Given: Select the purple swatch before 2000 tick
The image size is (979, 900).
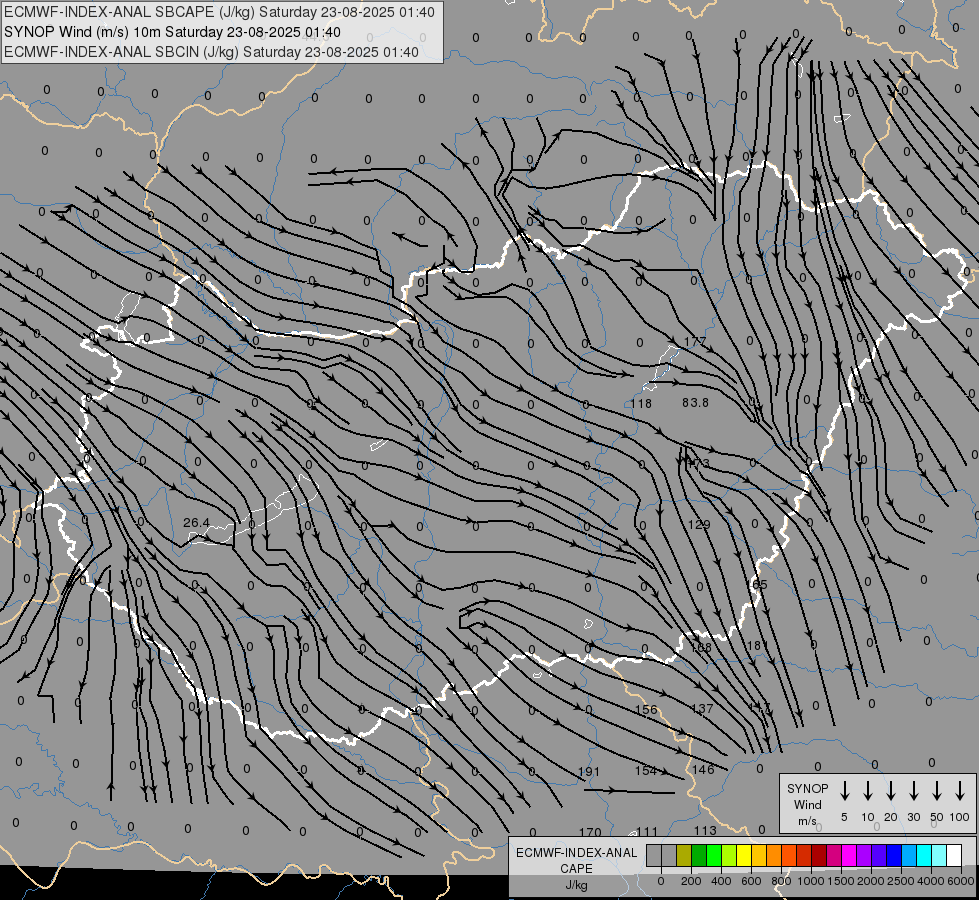Looking at the screenshot, I should 863,855.
